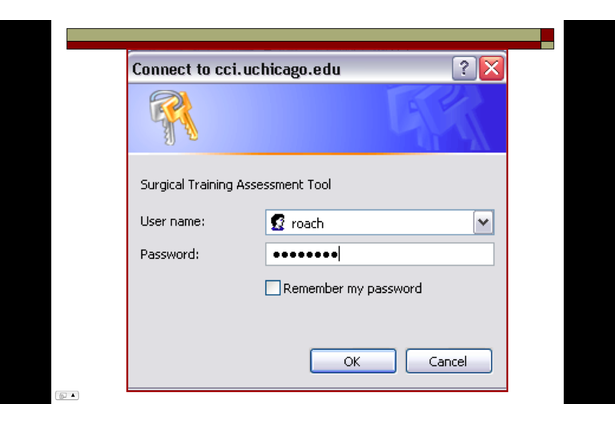The width and height of the screenshot is (615, 424).
Task: Click the silver and gold keys icon
Action: click(173, 116)
